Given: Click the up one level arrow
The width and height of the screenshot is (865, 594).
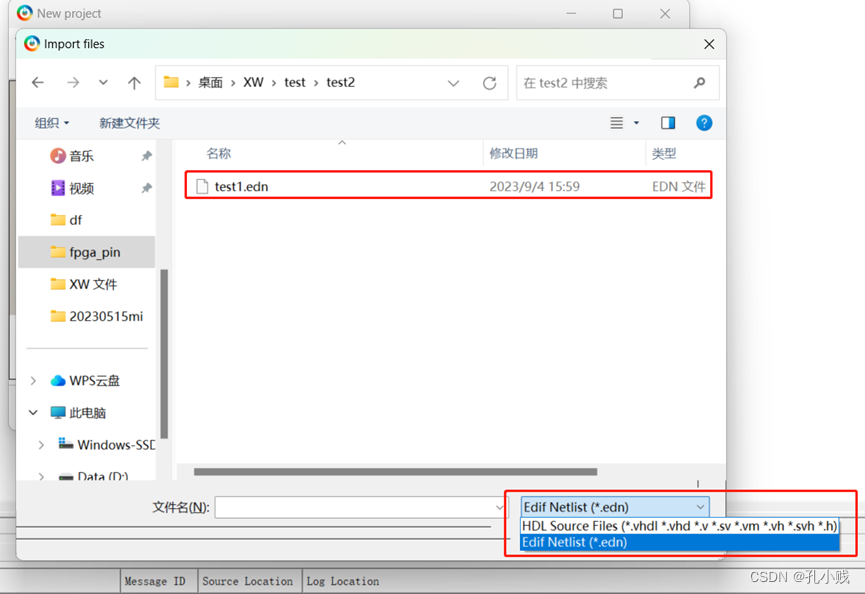Looking at the screenshot, I should pyautogui.click(x=134, y=83).
